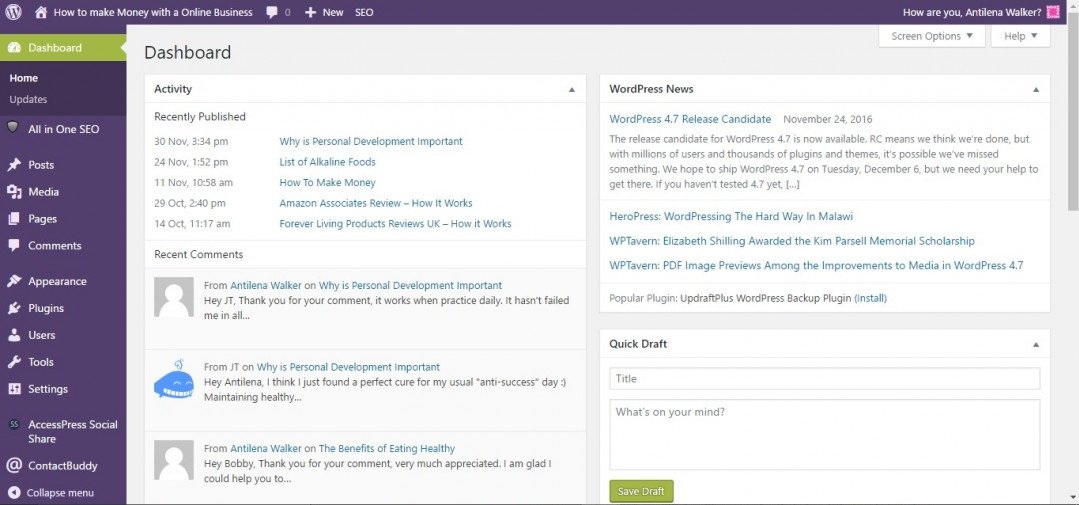Click the Users person icon
The width and height of the screenshot is (1079, 505).
tap(14, 334)
